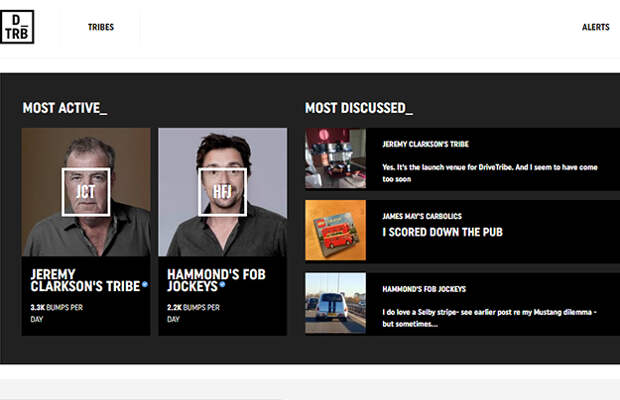The image size is (620, 400).
Task: Open Jeremy Clarkson's Tribe title link
Action: click(85, 280)
